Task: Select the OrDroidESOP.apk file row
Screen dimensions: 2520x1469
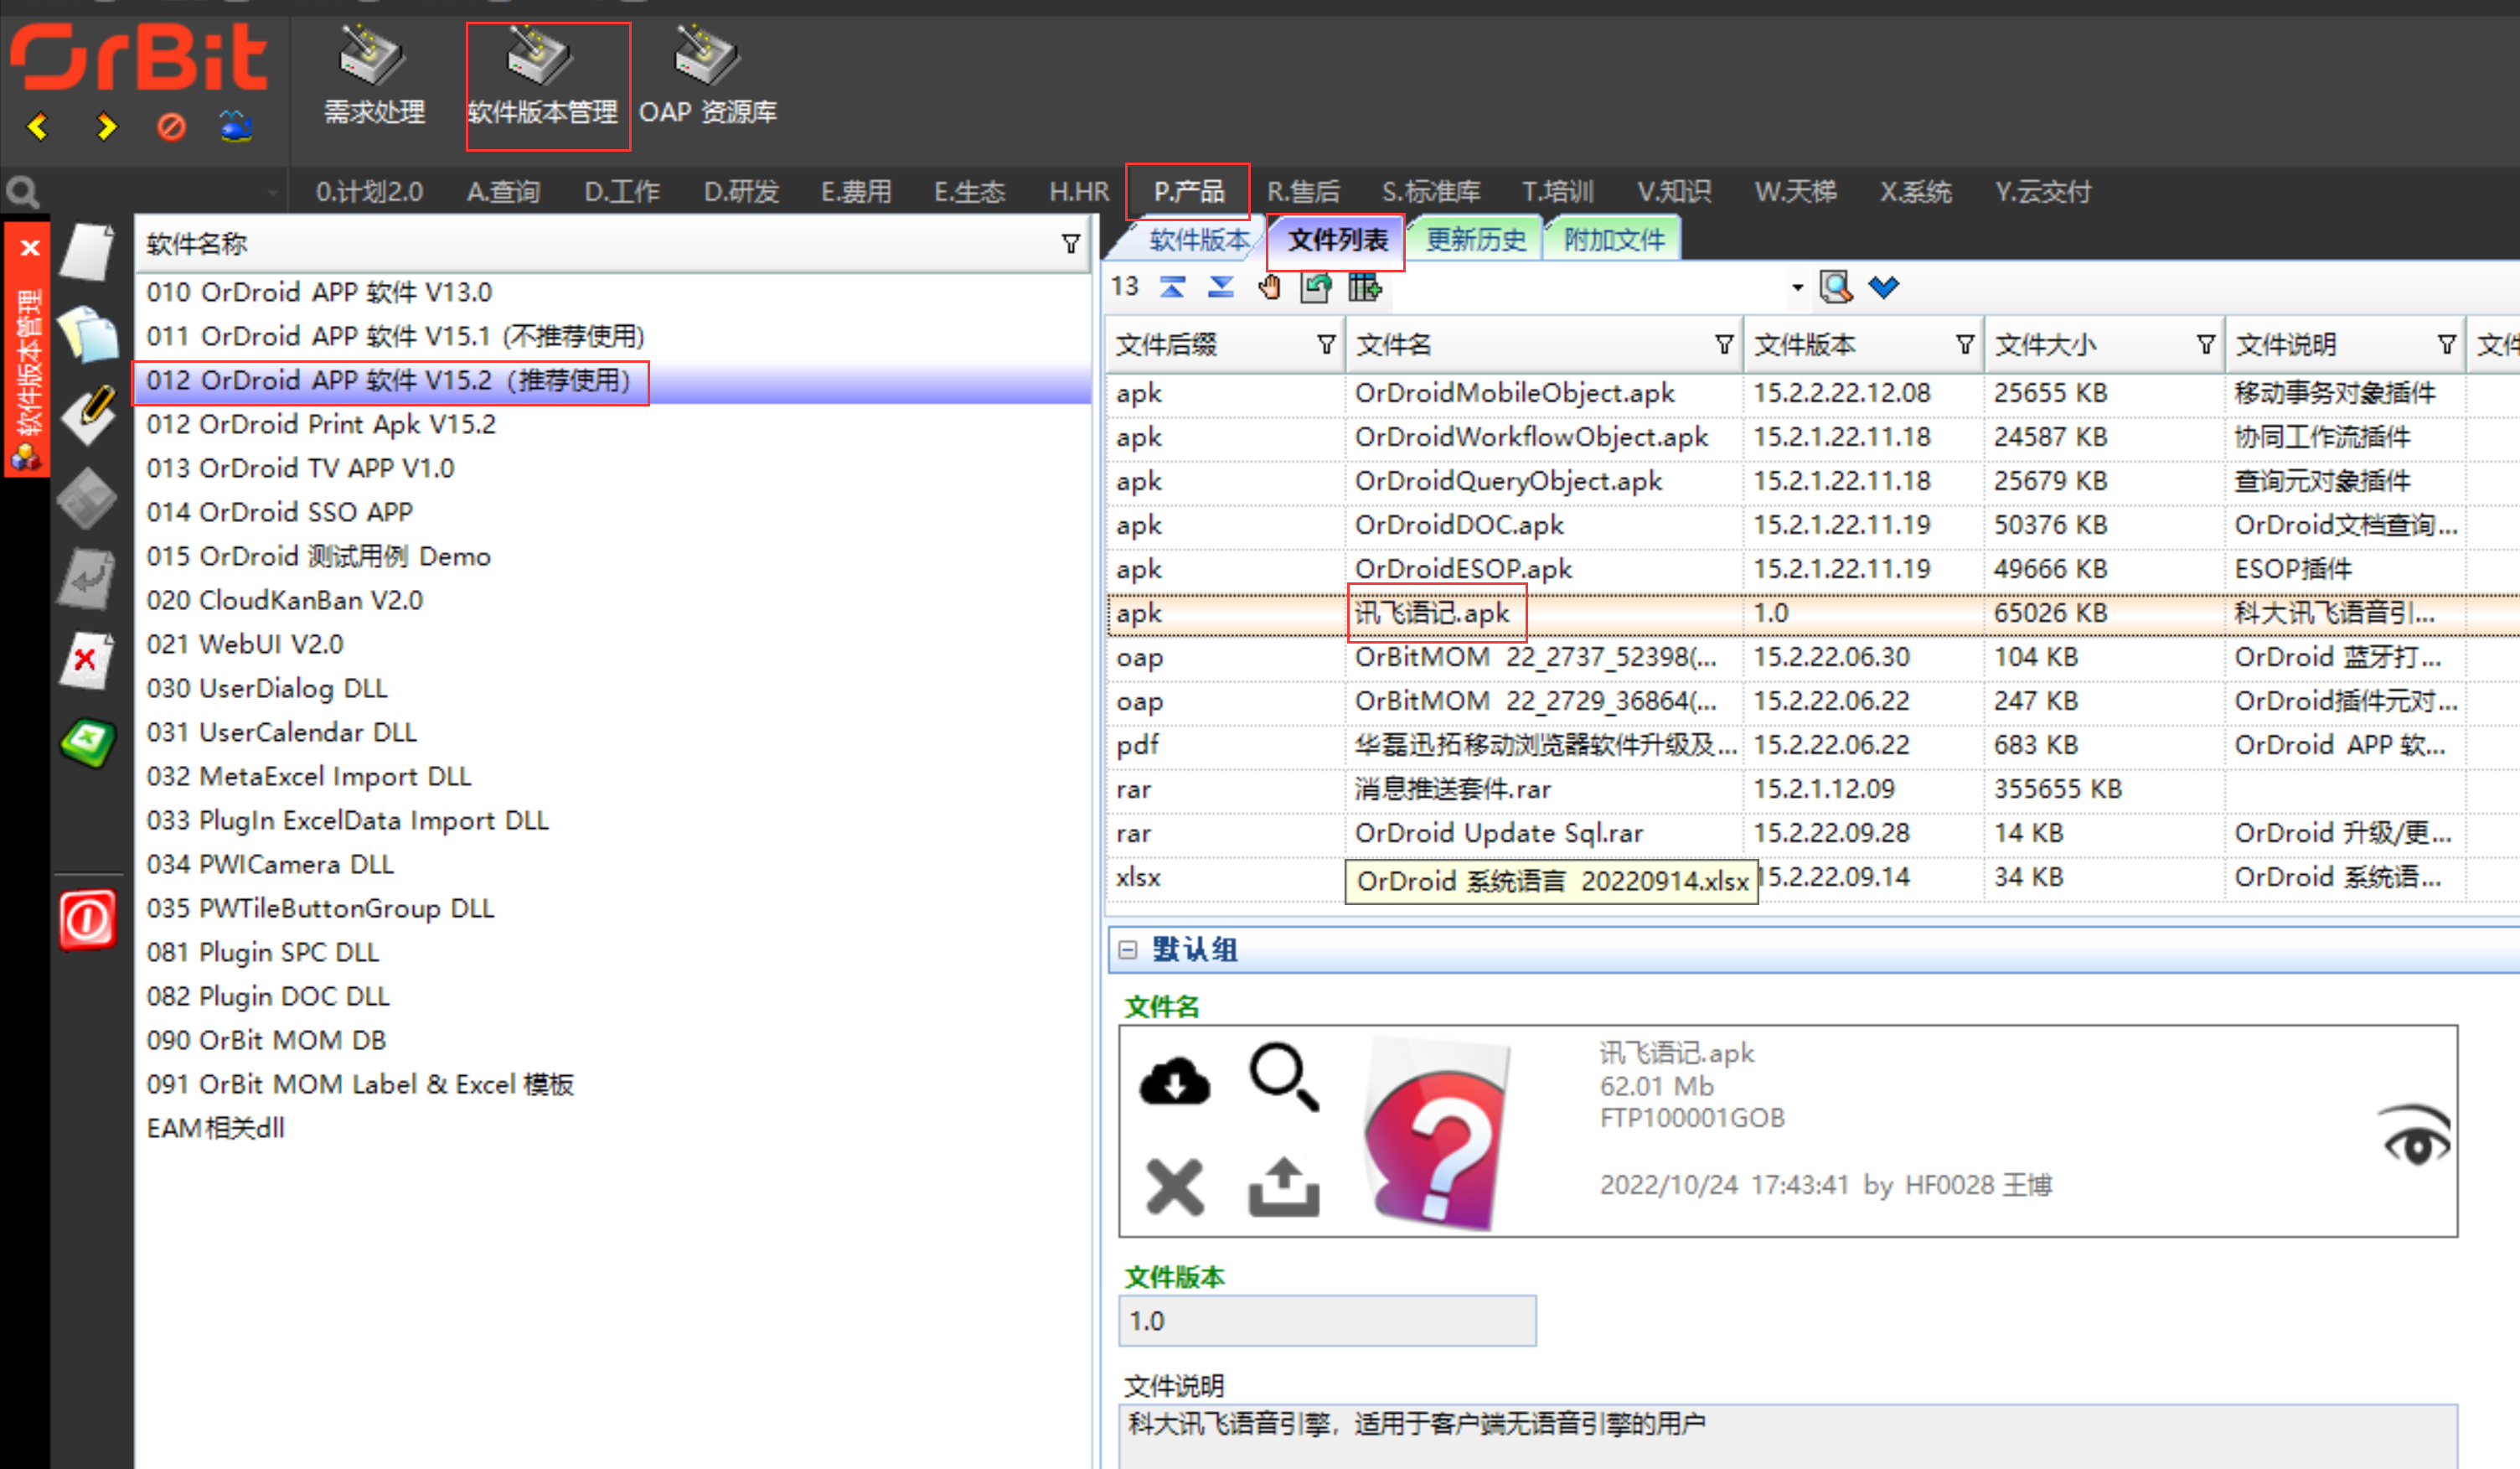Action: (x=1812, y=569)
